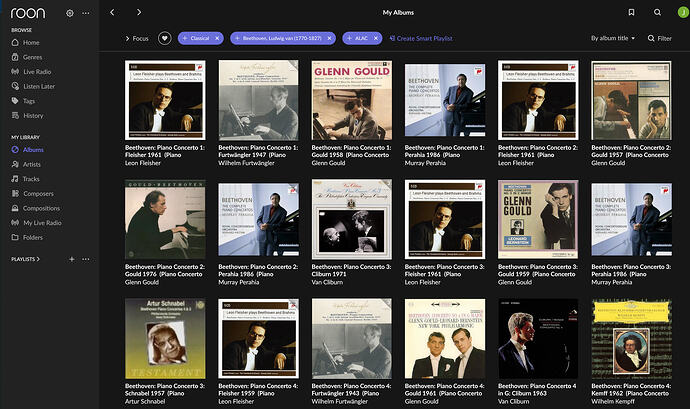Remove the ALAC filter tag
Viewport: 690px width, 409px height.
[376, 38]
